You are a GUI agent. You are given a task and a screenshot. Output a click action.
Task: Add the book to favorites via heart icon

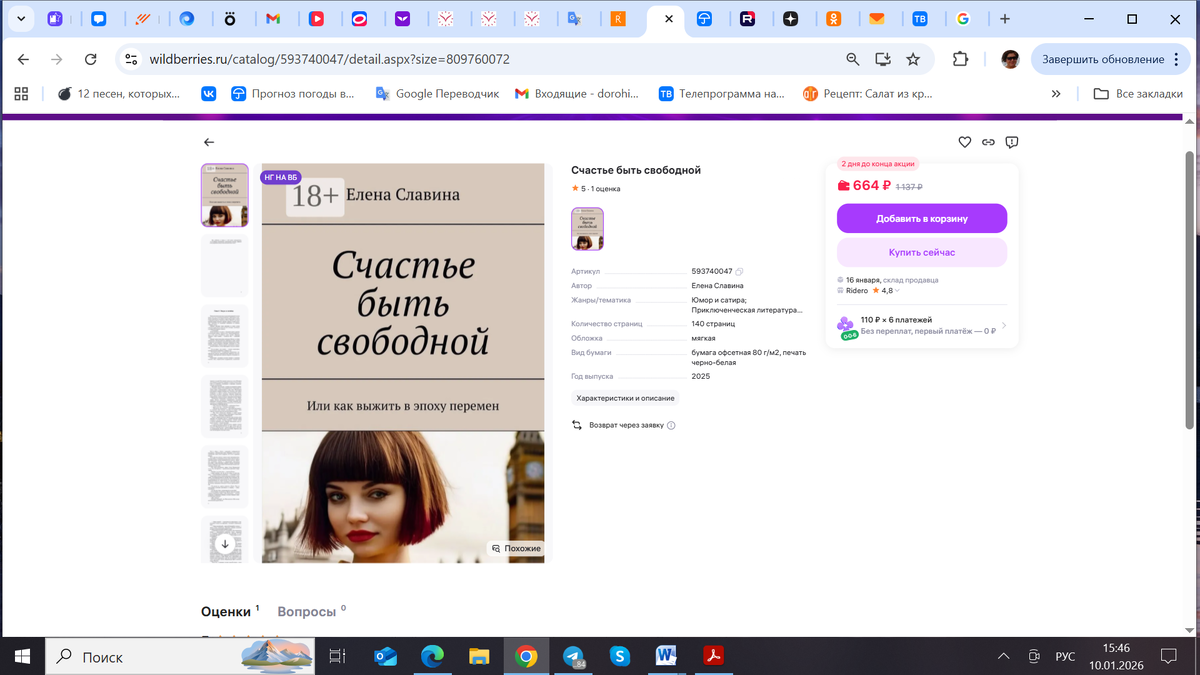pyautogui.click(x=964, y=142)
